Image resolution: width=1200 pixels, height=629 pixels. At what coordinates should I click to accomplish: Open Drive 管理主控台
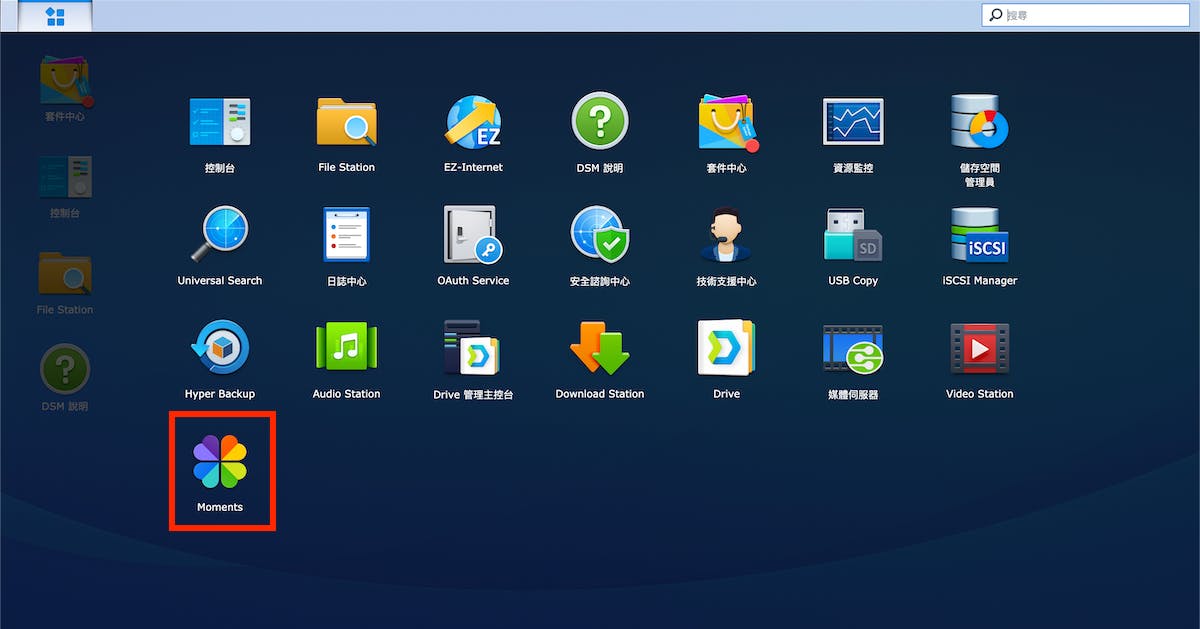(x=473, y=349)
